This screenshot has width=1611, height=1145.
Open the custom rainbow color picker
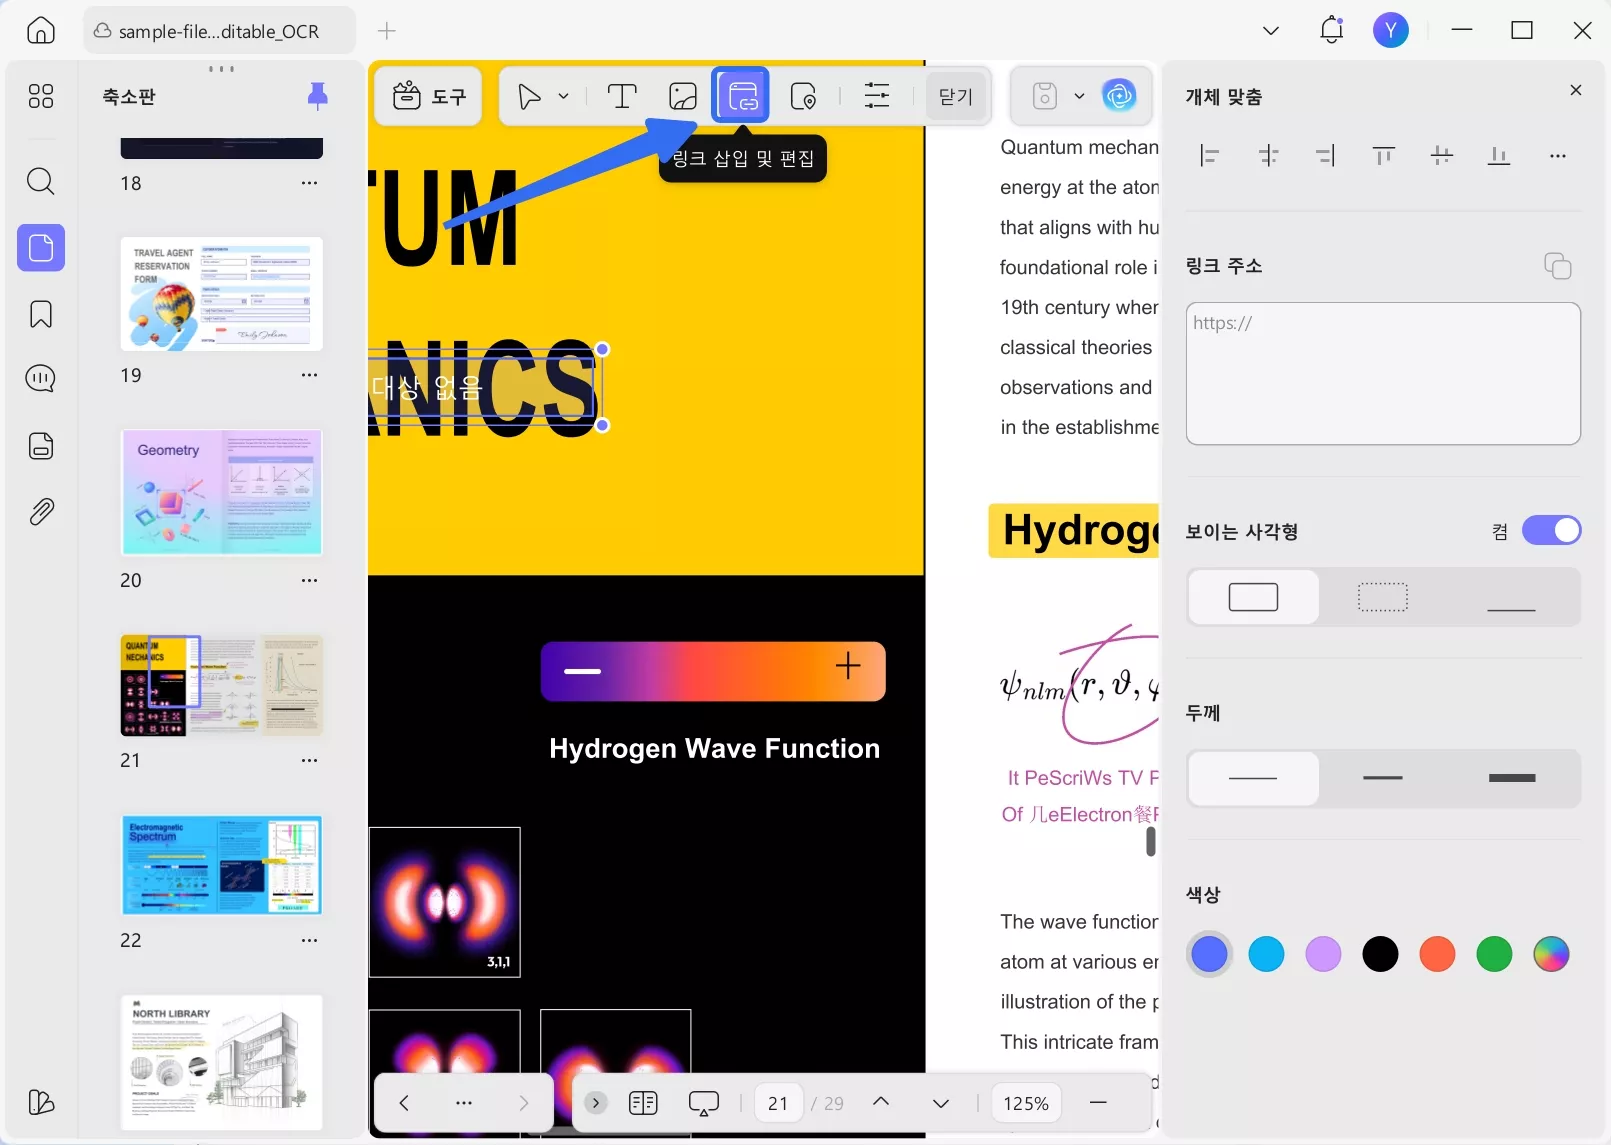pos(1551,954)
